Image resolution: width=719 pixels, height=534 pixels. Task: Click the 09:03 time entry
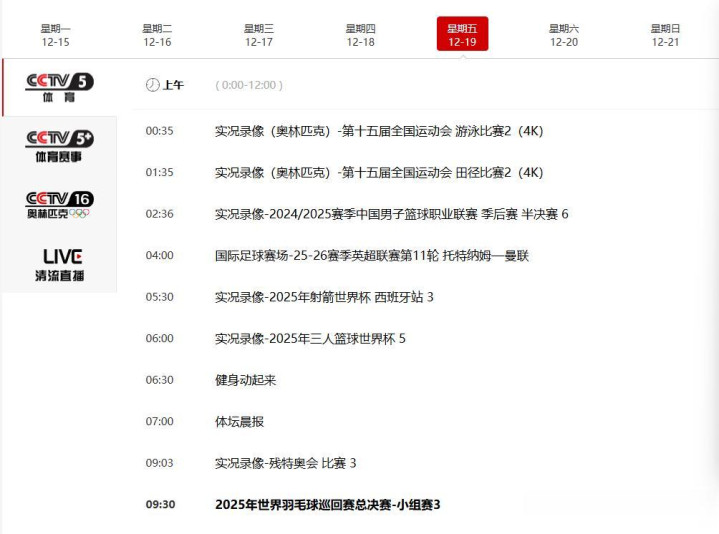[x=160, y=463]
